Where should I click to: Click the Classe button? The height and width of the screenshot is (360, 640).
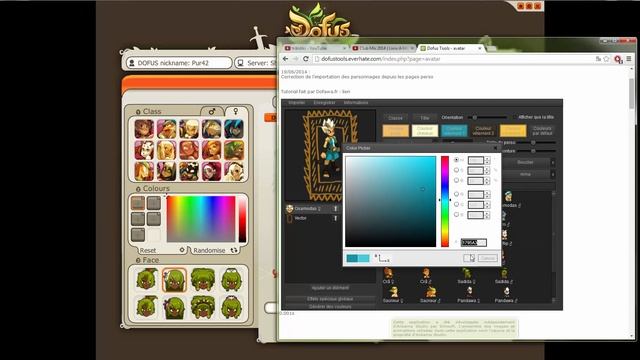click(395, 118)
